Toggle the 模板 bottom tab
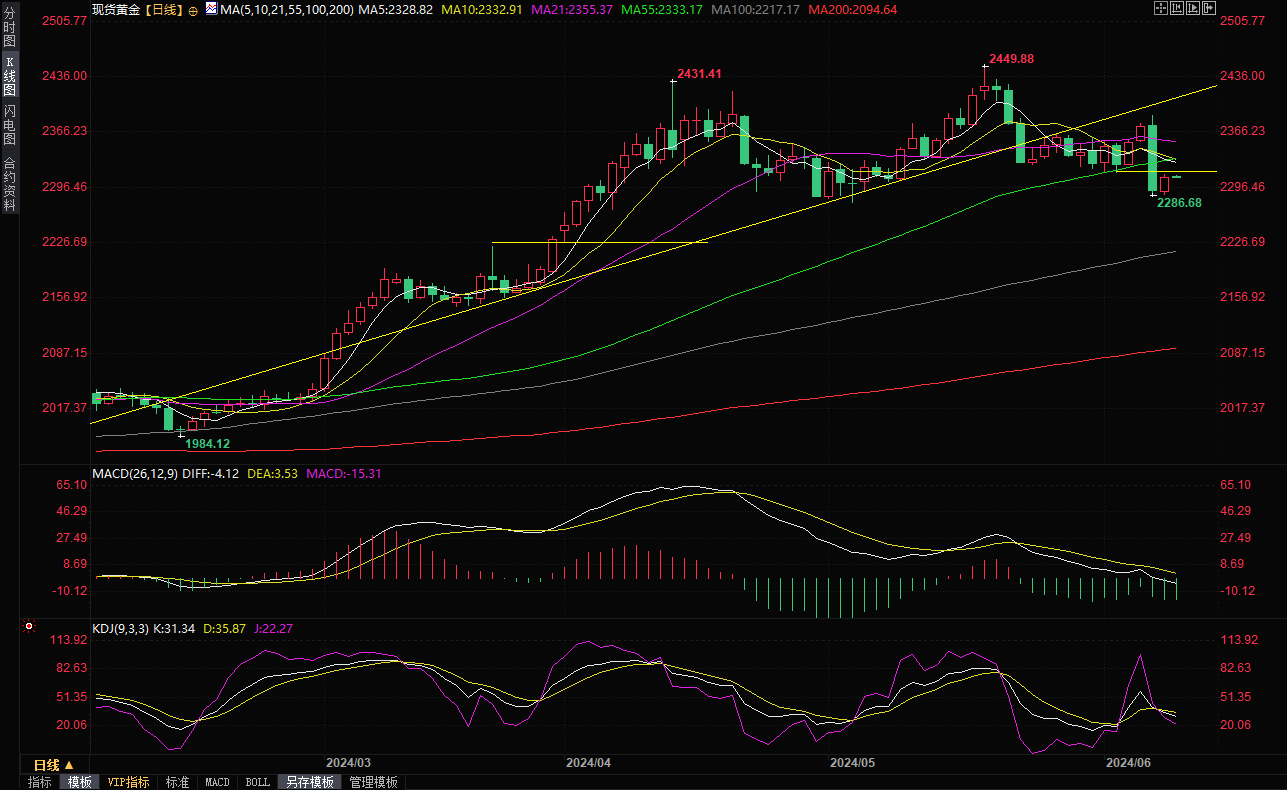Viewport: 1287px width, 790px height. [x=79, y=782]
